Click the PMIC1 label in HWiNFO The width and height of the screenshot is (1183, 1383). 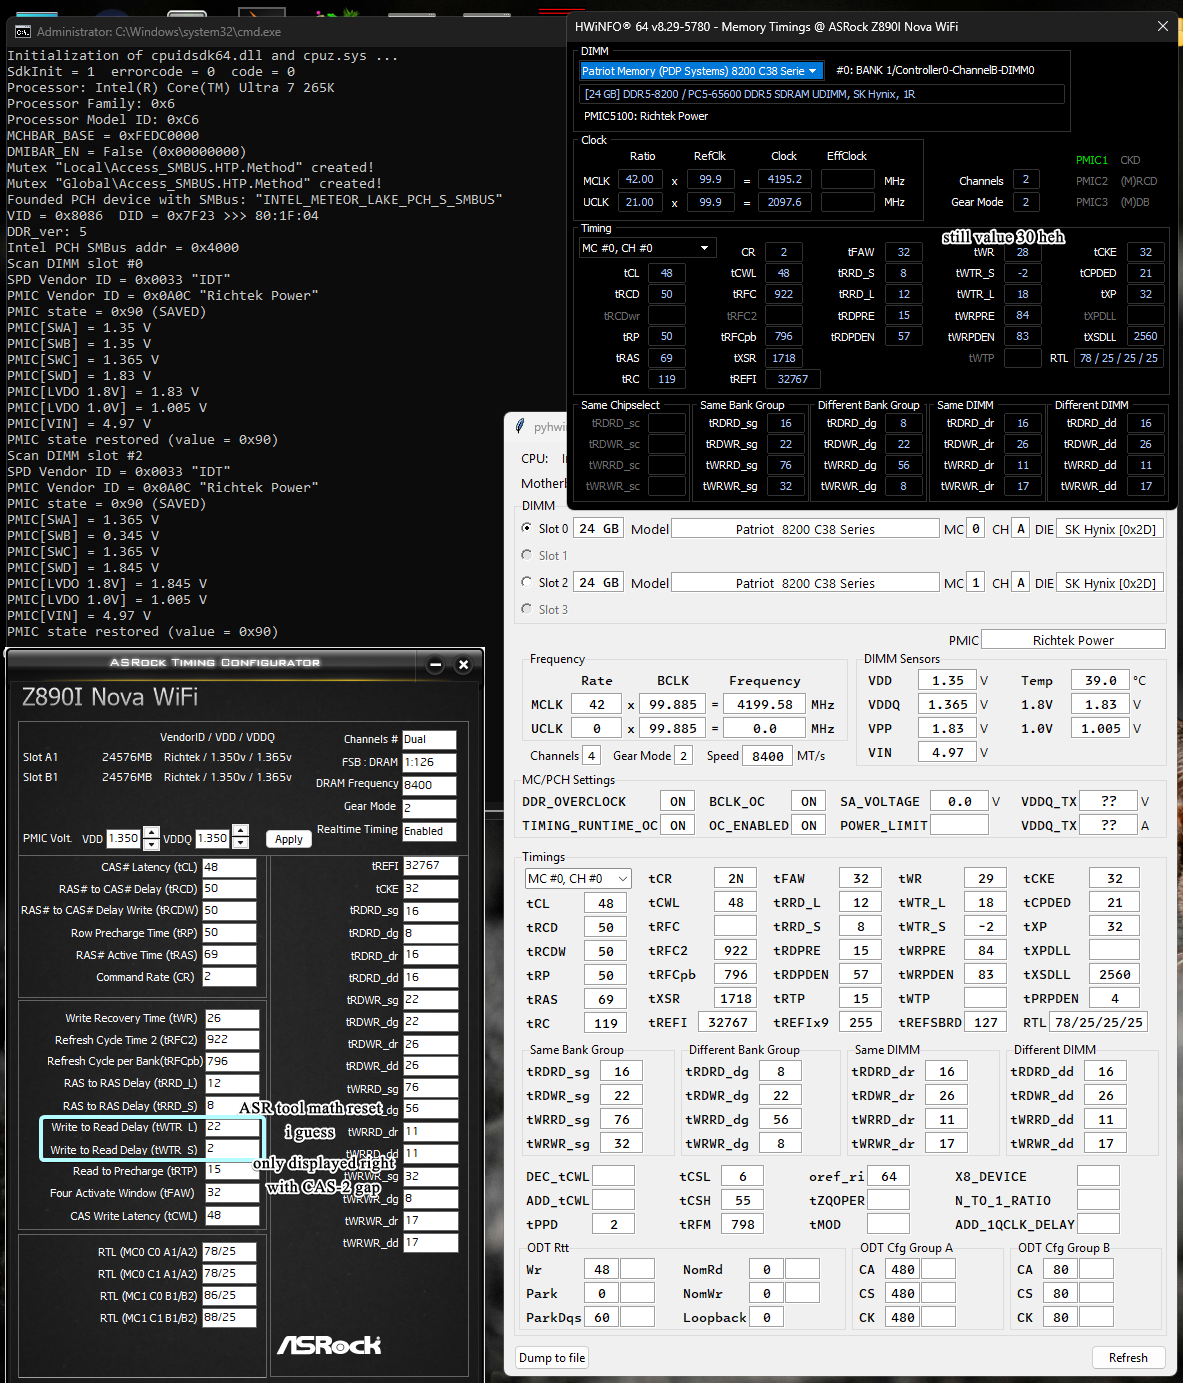(1091, 160)
